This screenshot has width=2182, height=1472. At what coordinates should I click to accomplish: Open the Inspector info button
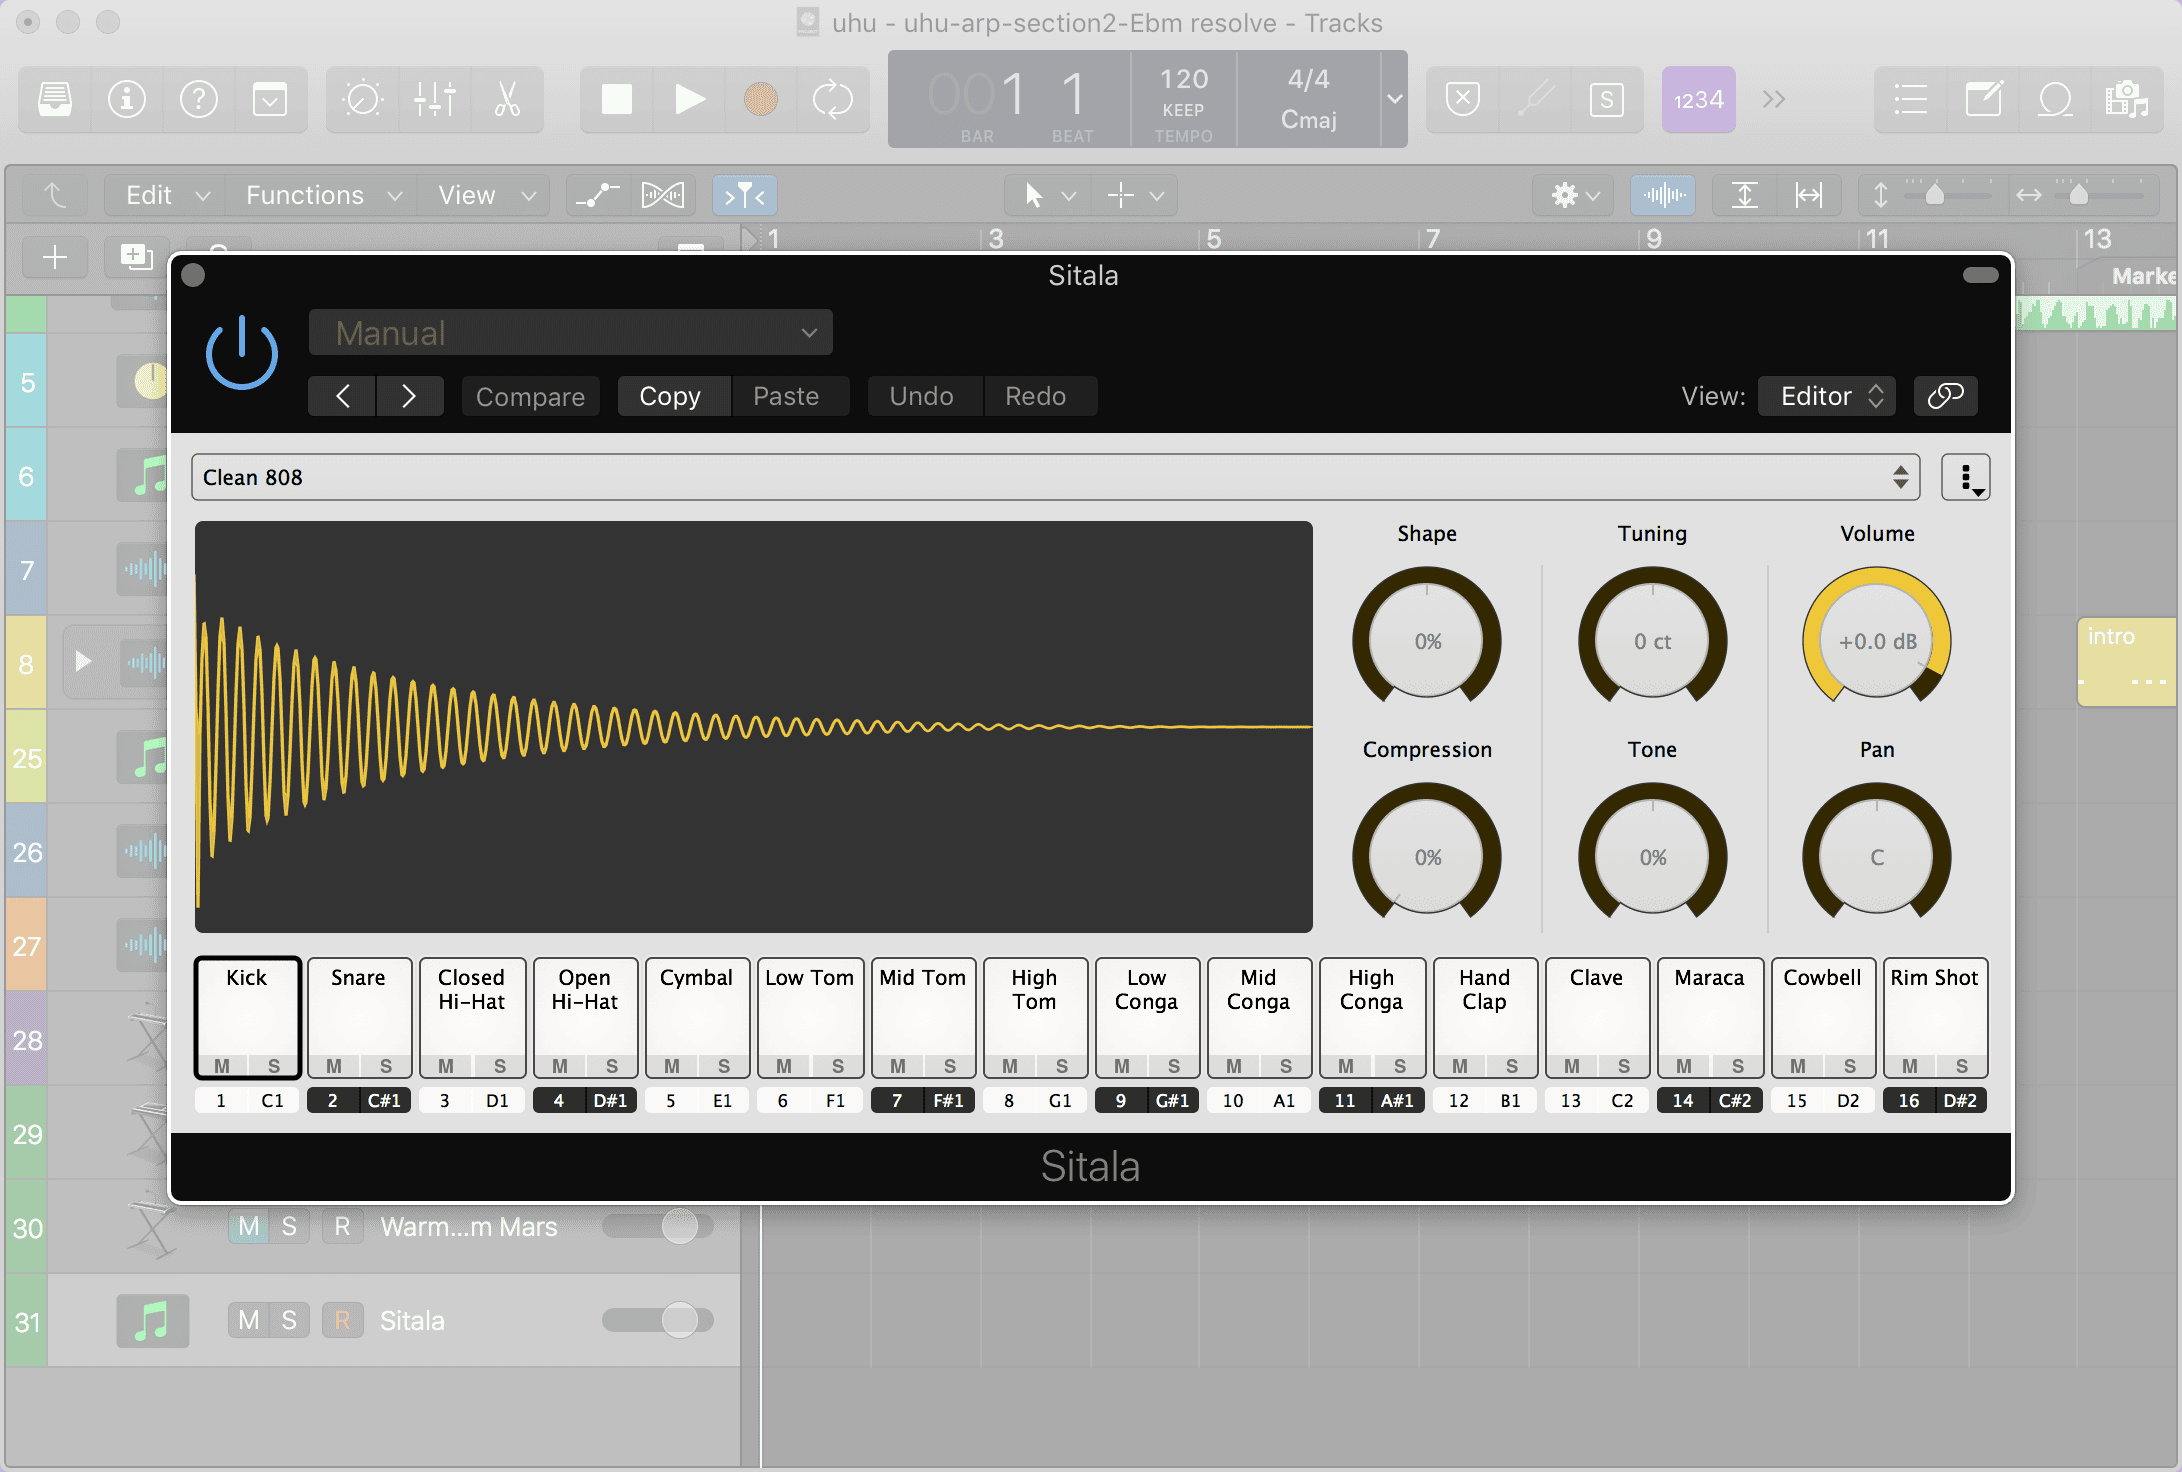click(127, 99)
